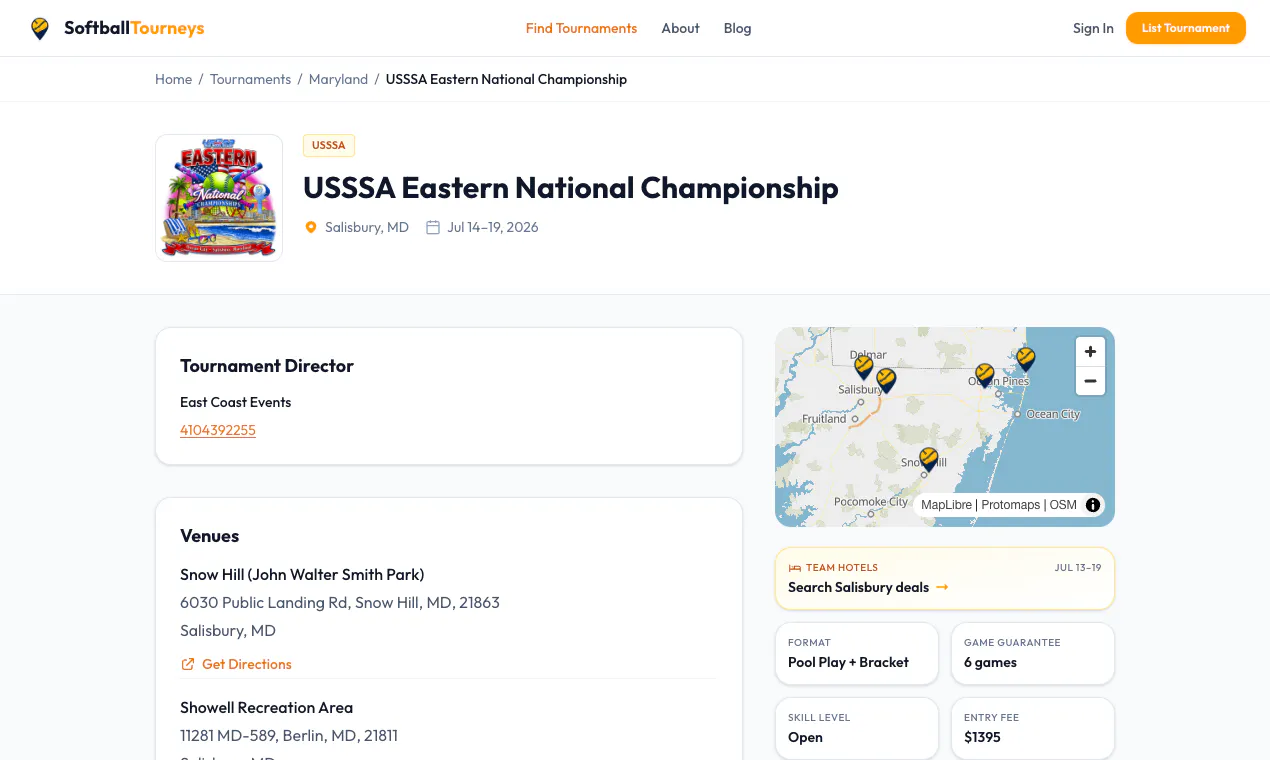Go to the About page
The width and height of the screenshot is (1270, 760).
680,28
